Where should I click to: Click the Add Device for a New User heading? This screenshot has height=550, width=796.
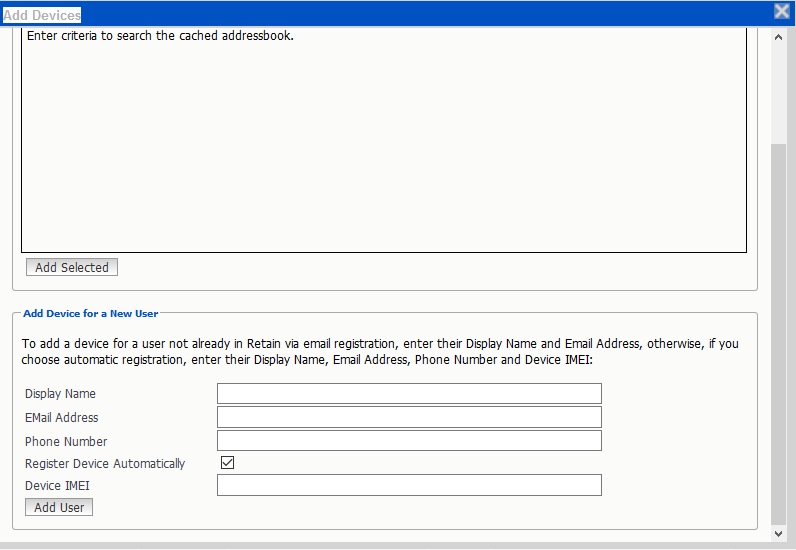[x=91, y=314]
